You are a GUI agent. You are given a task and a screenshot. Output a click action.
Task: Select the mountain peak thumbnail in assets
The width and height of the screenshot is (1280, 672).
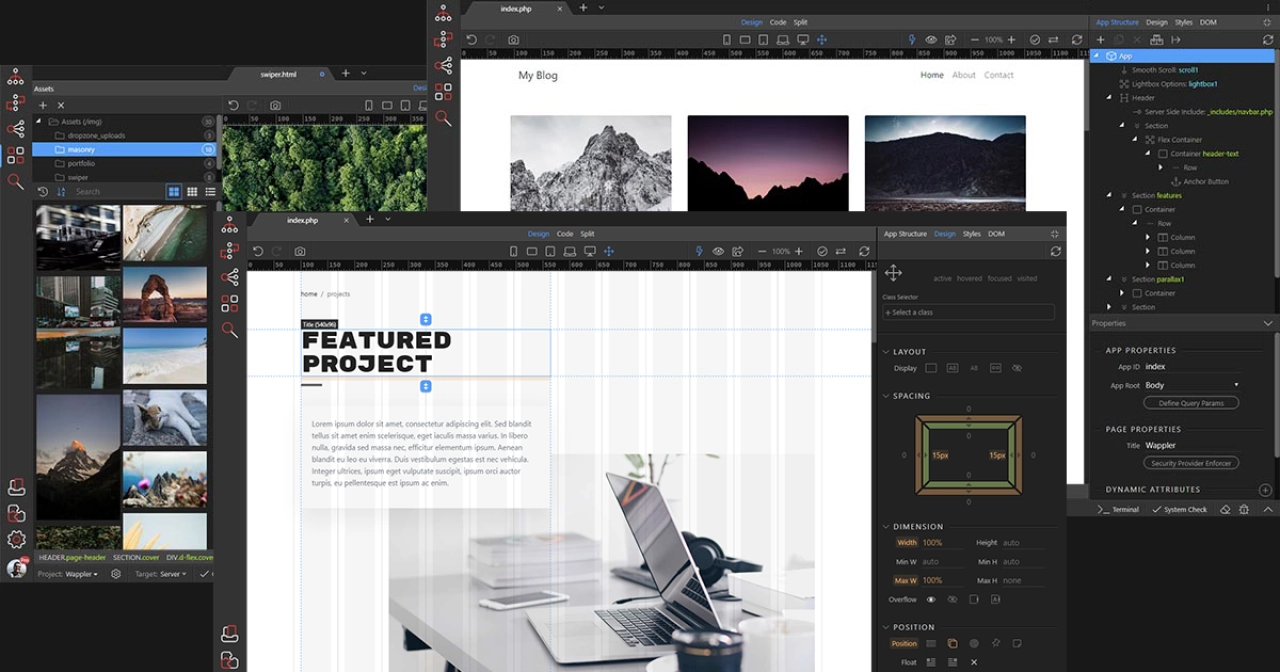(x=78, y=456)
